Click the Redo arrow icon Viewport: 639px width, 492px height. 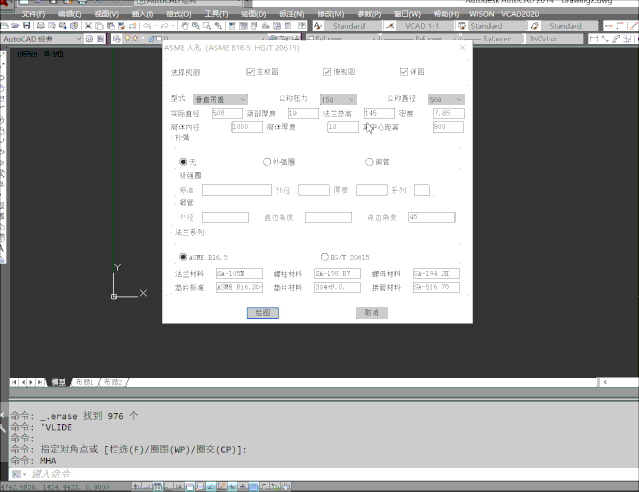click(164, 26)
